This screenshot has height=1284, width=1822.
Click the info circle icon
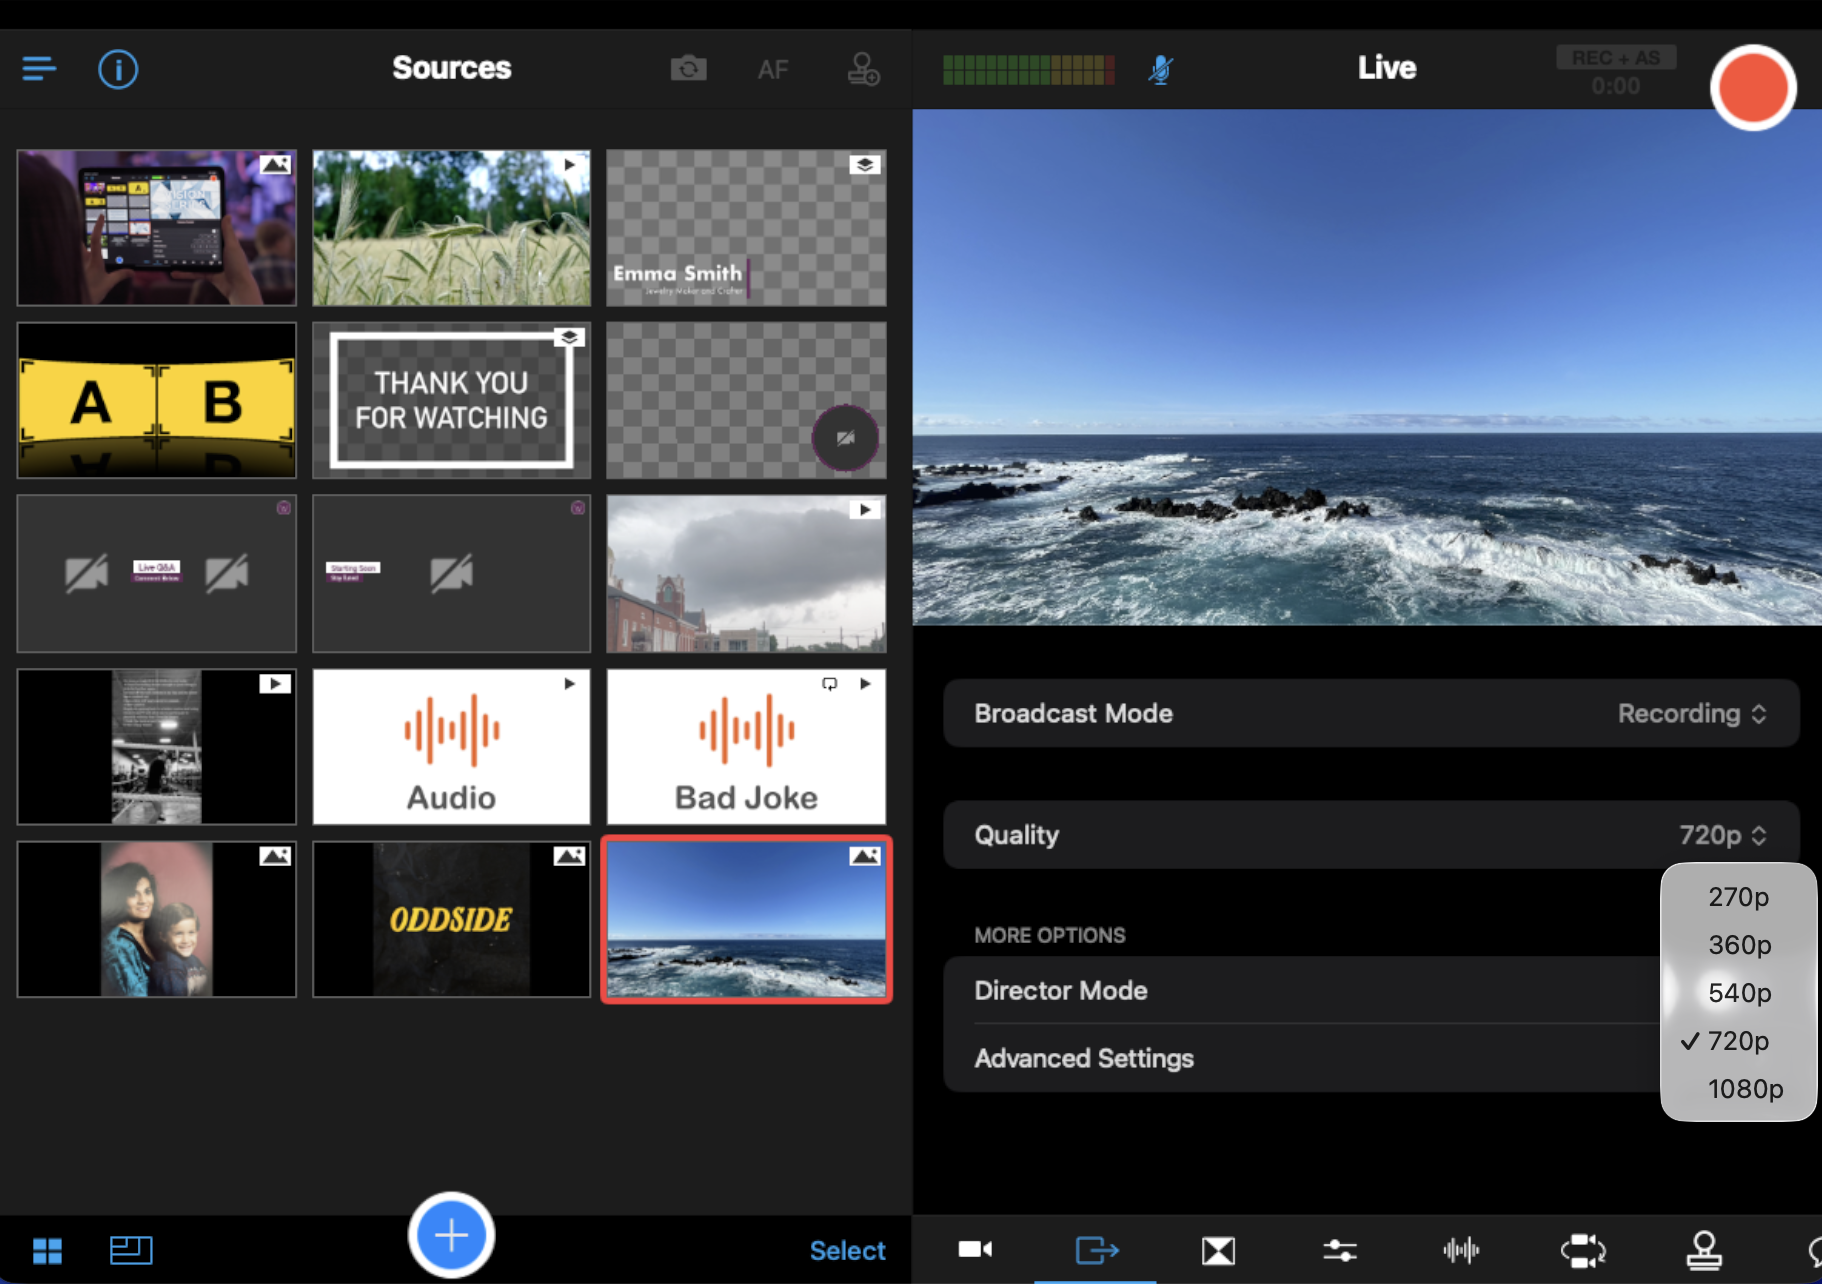(118, 69)
